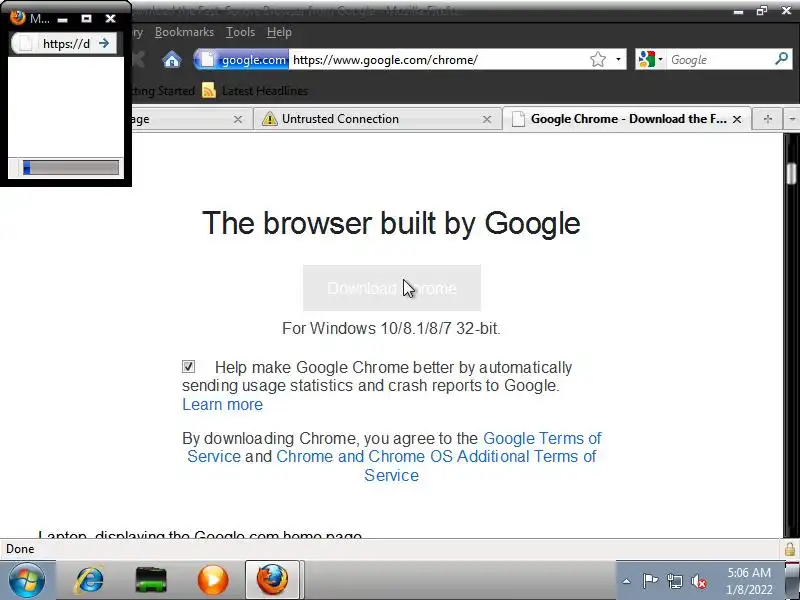
Task: Close the partially hidden first tab
Action: [x=238, y=119]
